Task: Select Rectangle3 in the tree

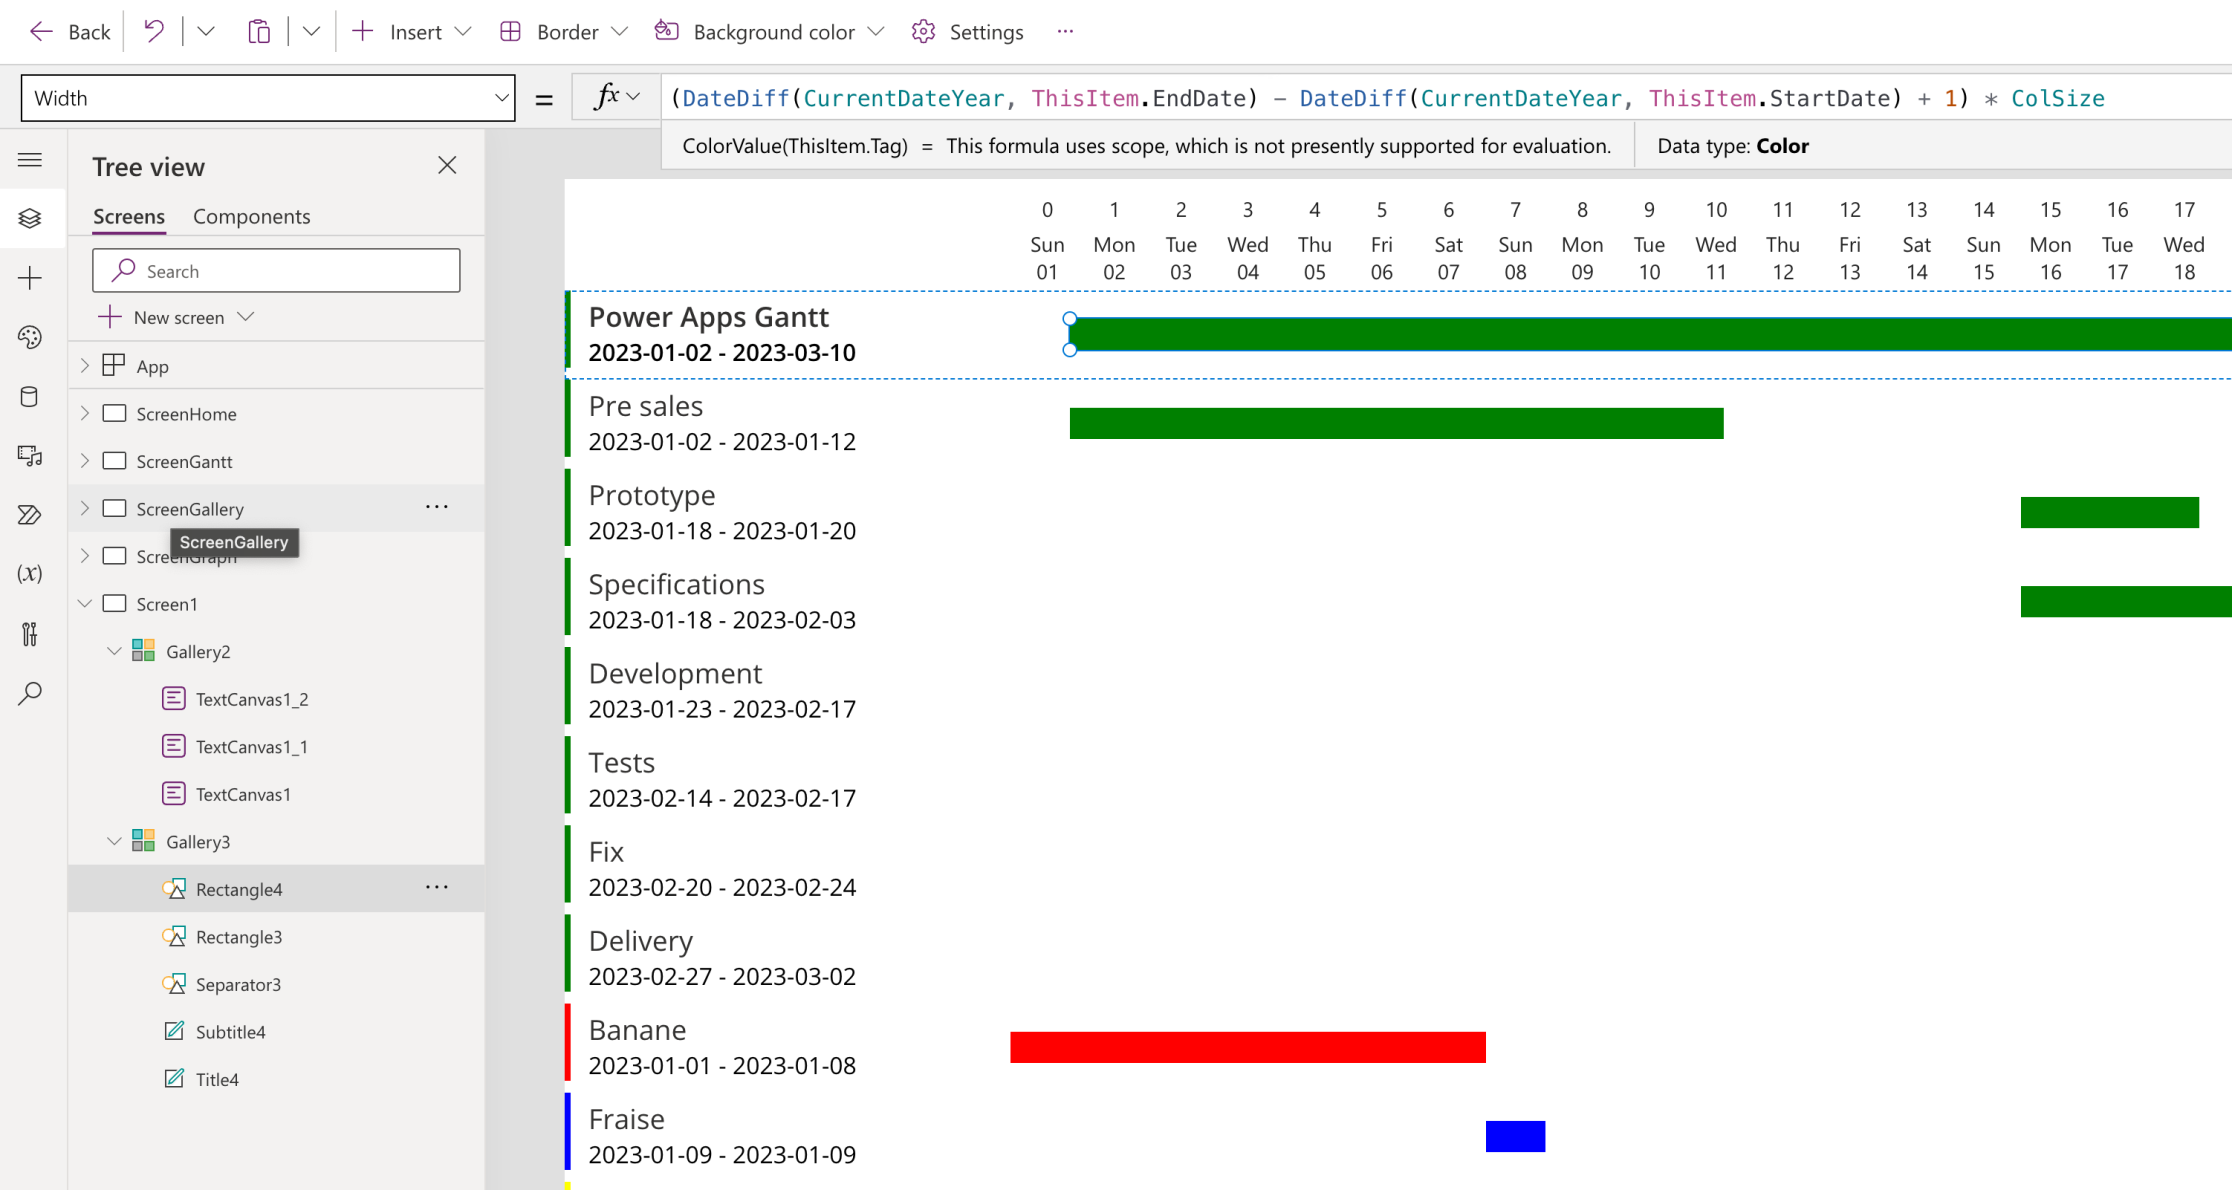Action: point(239,937)
